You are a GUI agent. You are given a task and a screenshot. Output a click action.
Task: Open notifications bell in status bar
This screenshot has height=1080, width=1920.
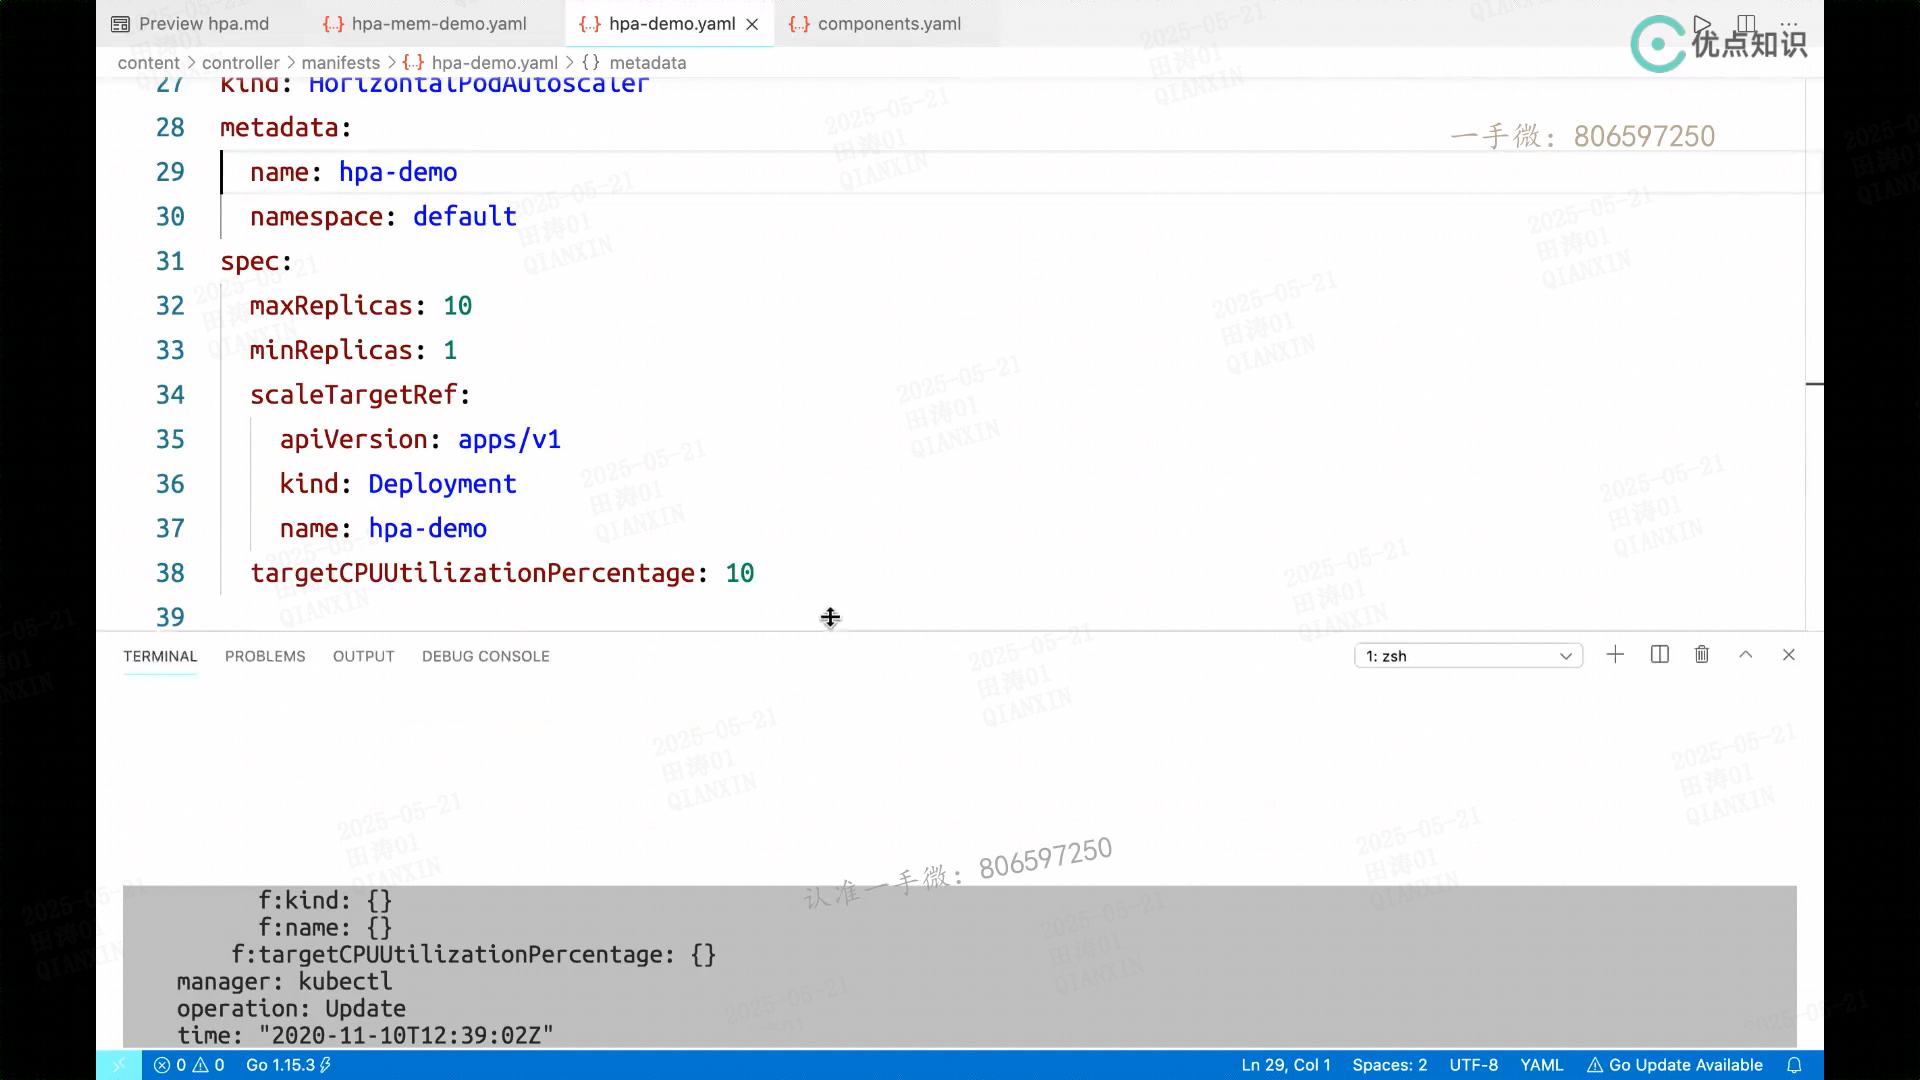1794,1065
